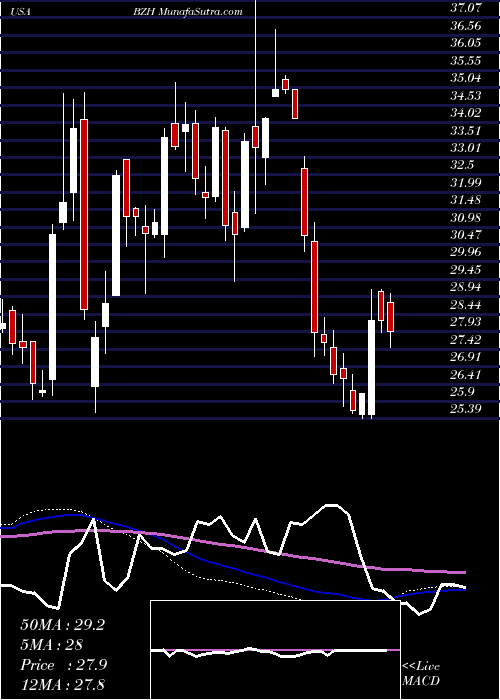Click the 32.5 price level label
This screenshot has height=700, width=500.
click(463, 165)
